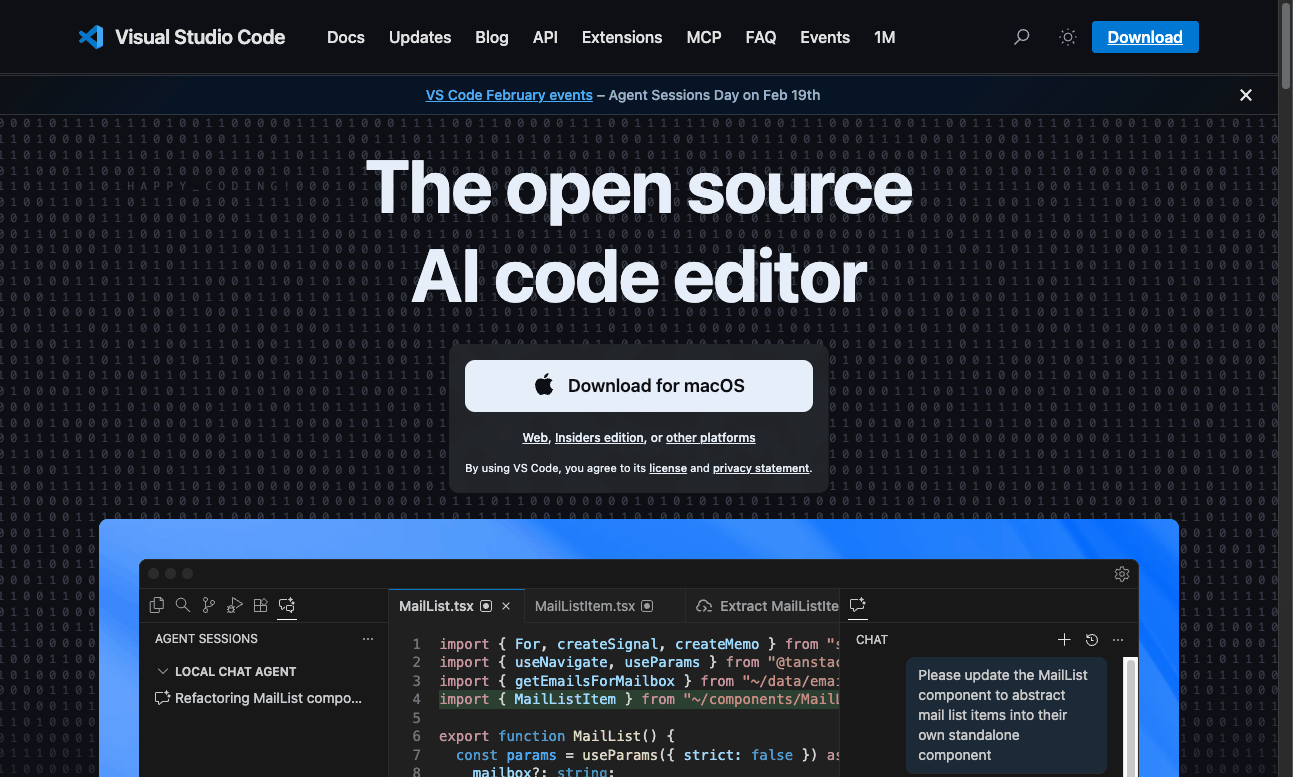Viewport: 1293px width, 777px height.
Task: Click the chat panel sparkle icon
Action: click(x=857, y=605)
